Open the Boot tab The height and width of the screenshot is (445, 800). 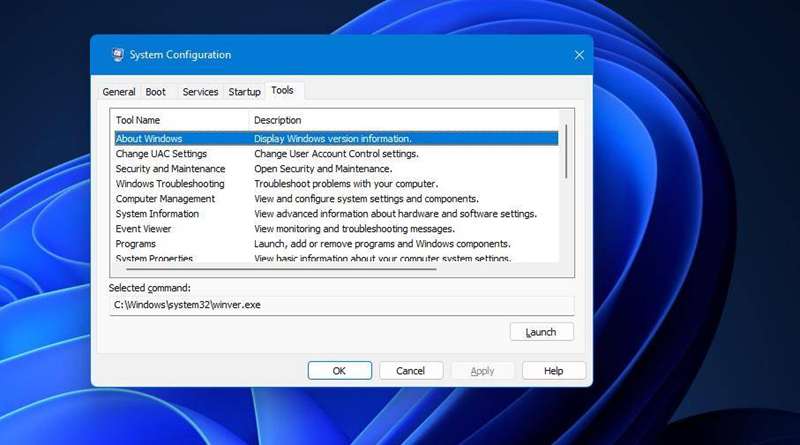coord(156,92)
